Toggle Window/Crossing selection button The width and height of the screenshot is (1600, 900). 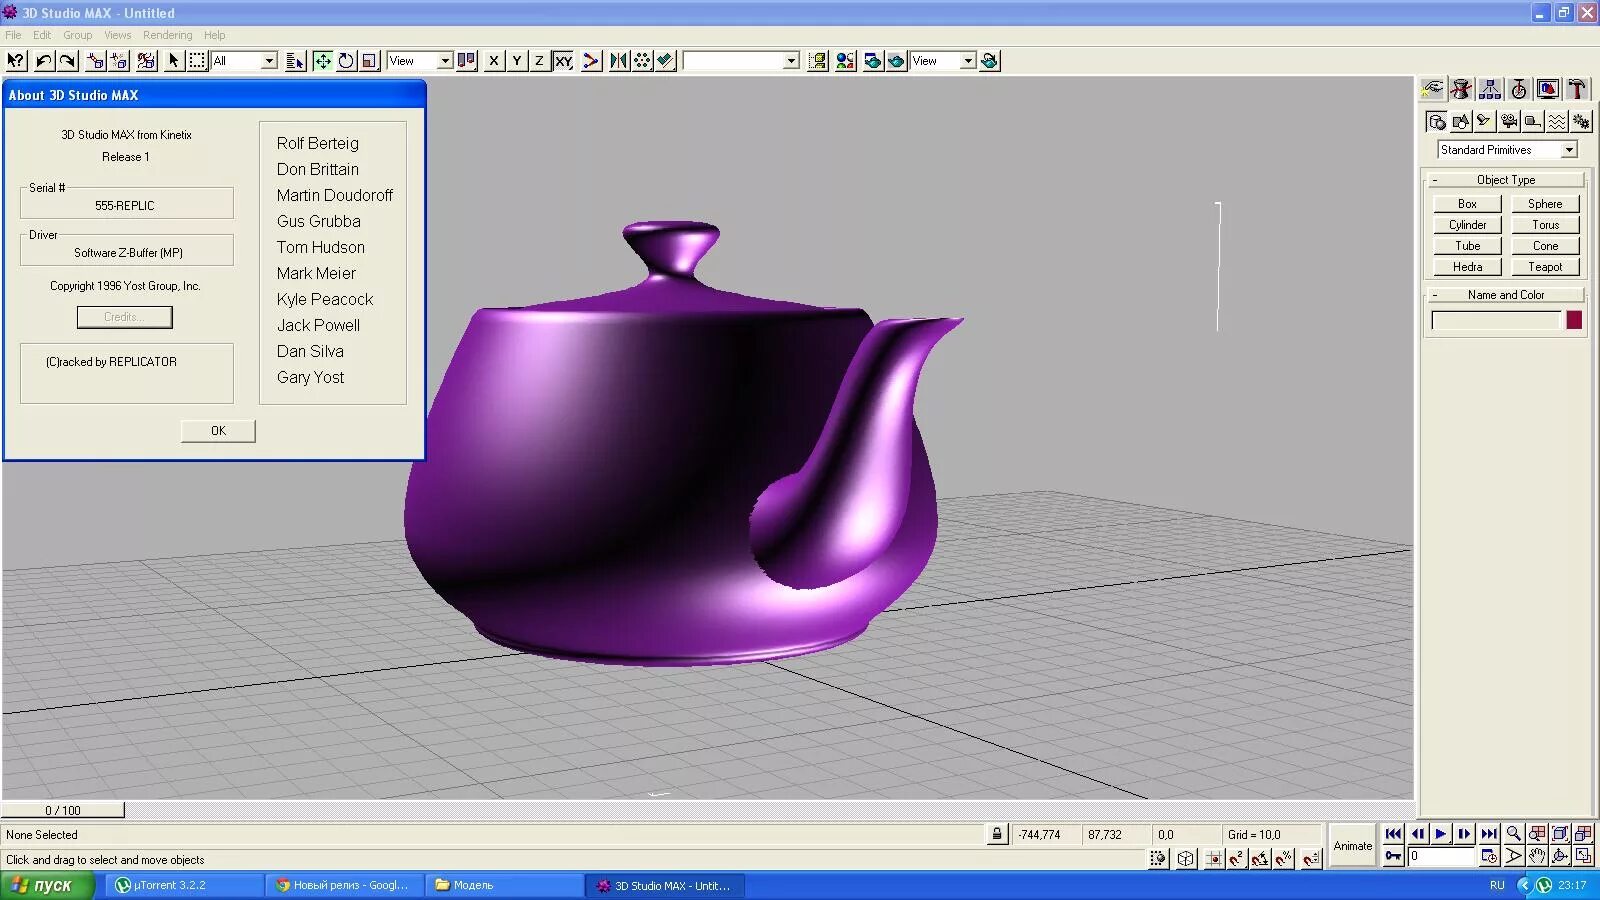pyautogui.click(x=1159, y=858)
